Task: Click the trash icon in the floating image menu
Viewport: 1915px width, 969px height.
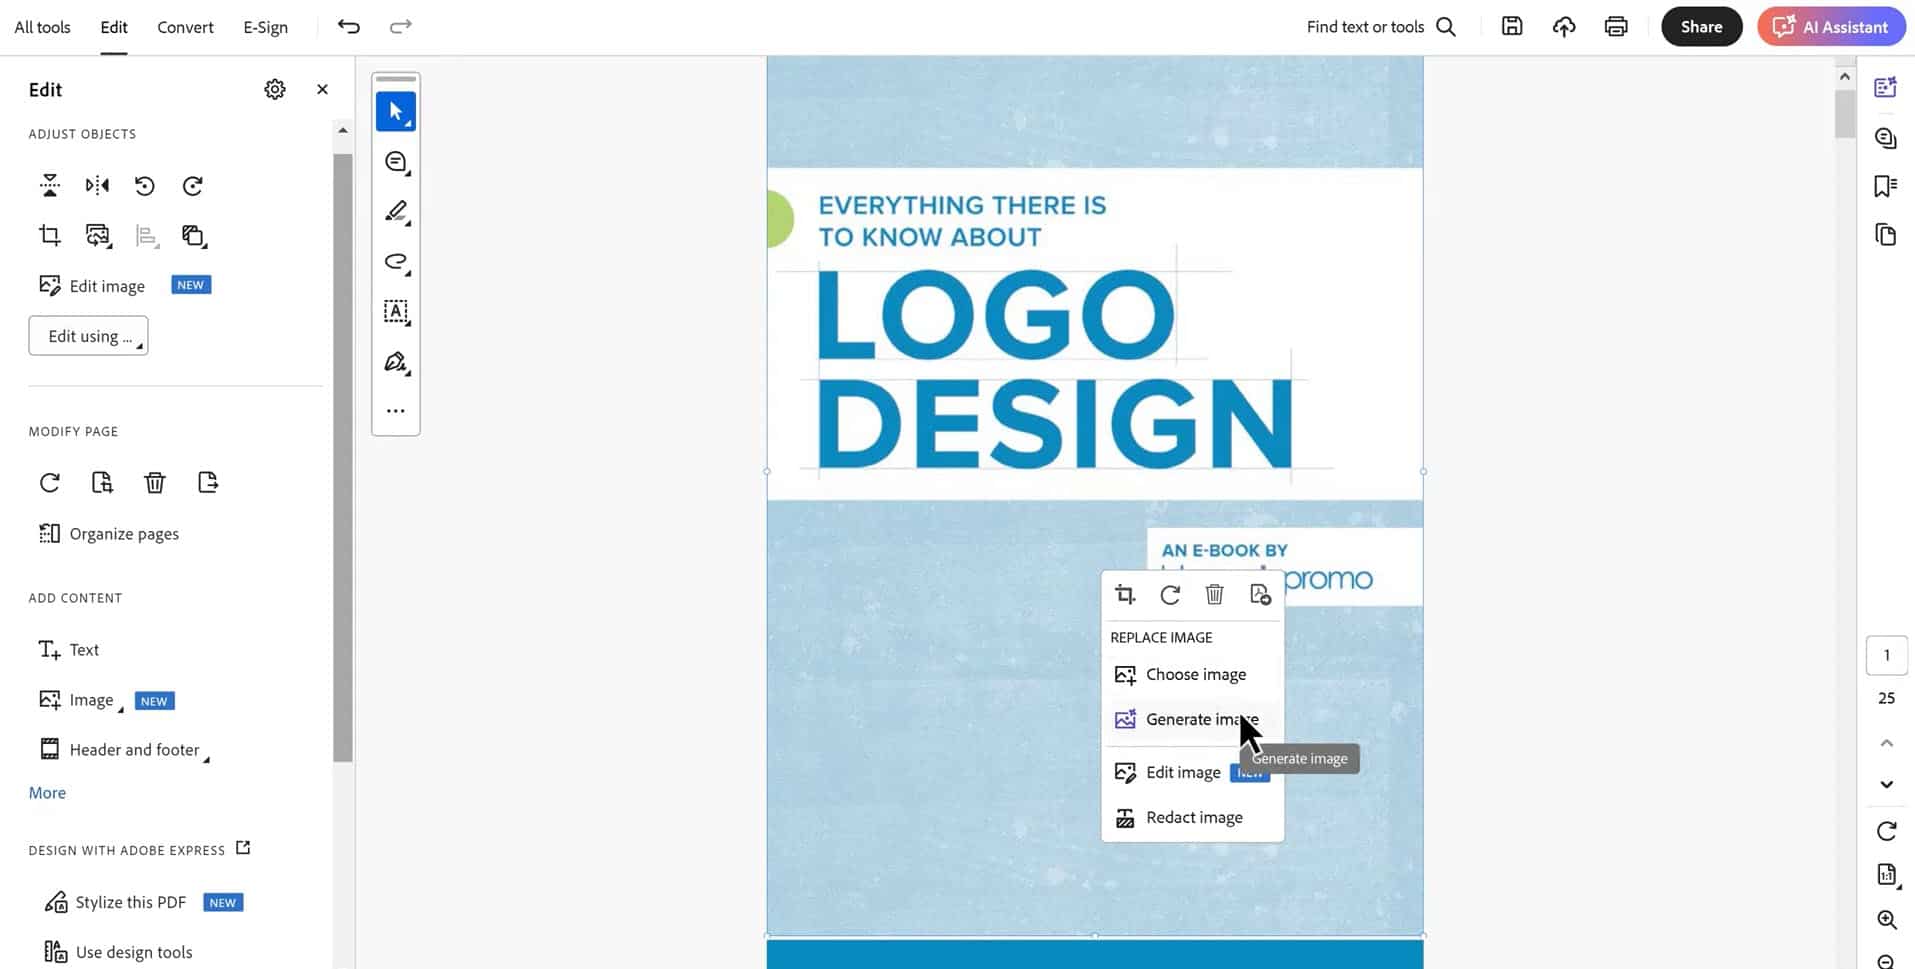Action: (x=1214, y=595)
